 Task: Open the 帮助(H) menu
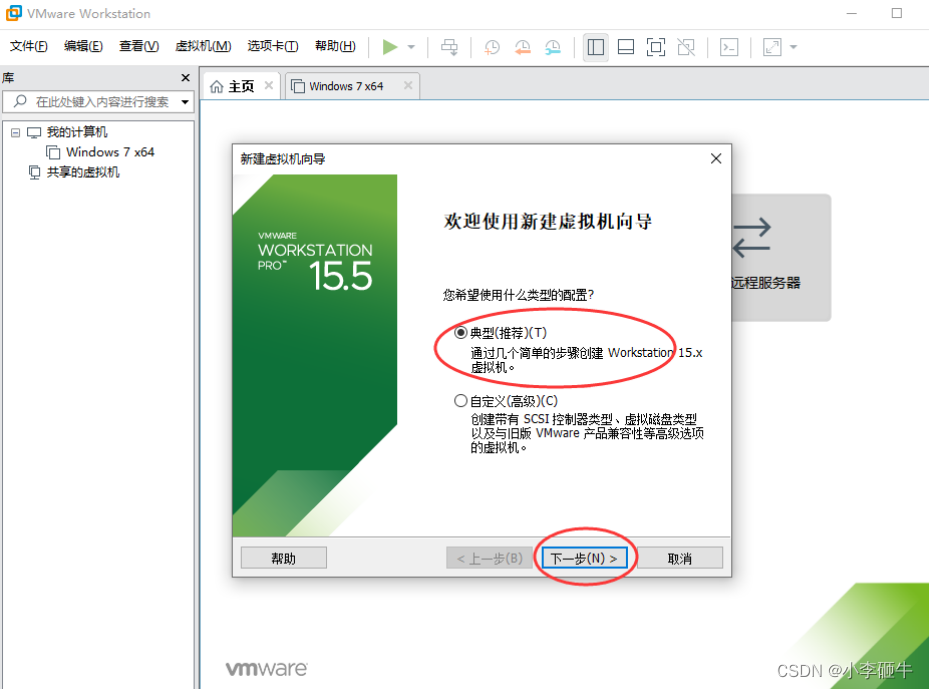(x=335, y=46)
